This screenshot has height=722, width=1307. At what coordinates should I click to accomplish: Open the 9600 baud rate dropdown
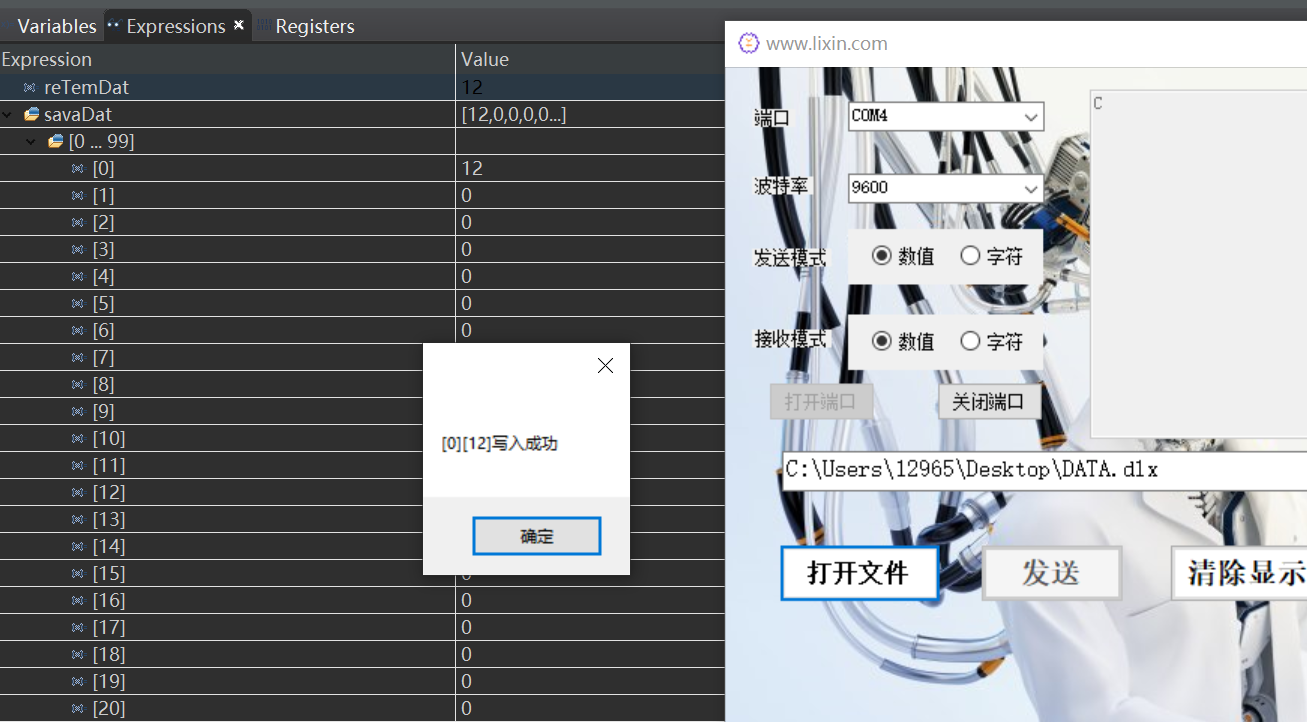[x=1031, y=189]
